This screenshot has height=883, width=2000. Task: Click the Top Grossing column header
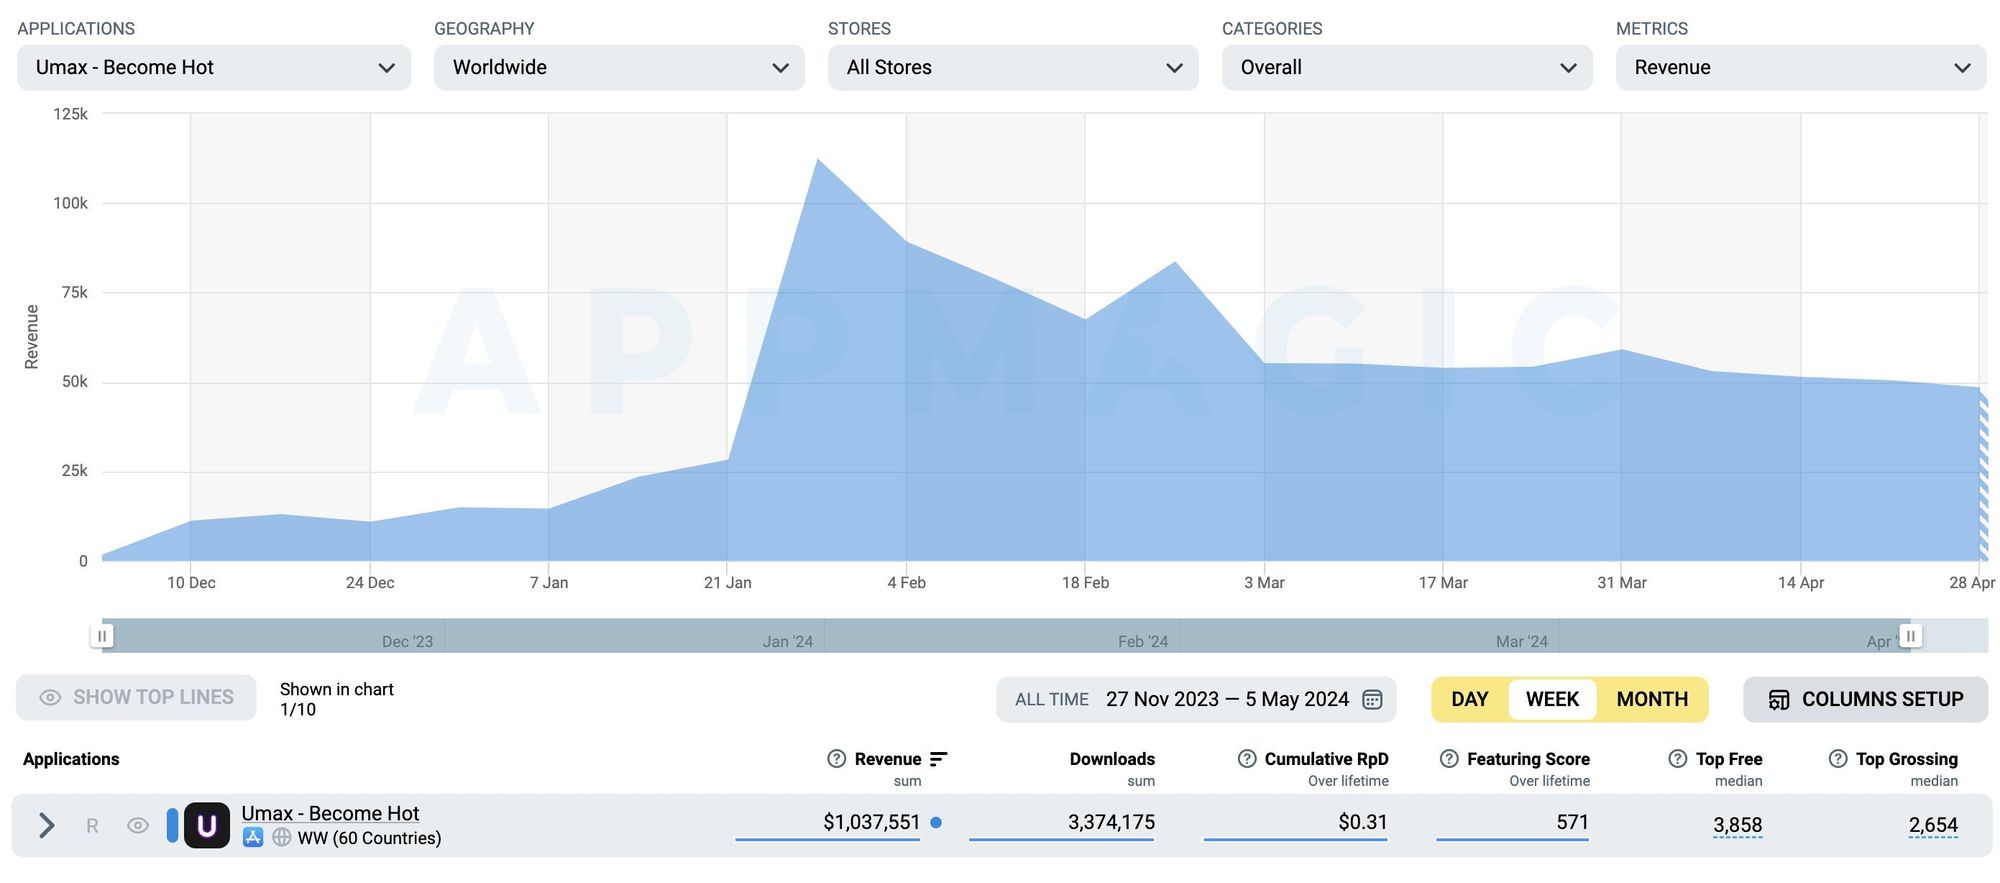click(x=1907, y=759)
